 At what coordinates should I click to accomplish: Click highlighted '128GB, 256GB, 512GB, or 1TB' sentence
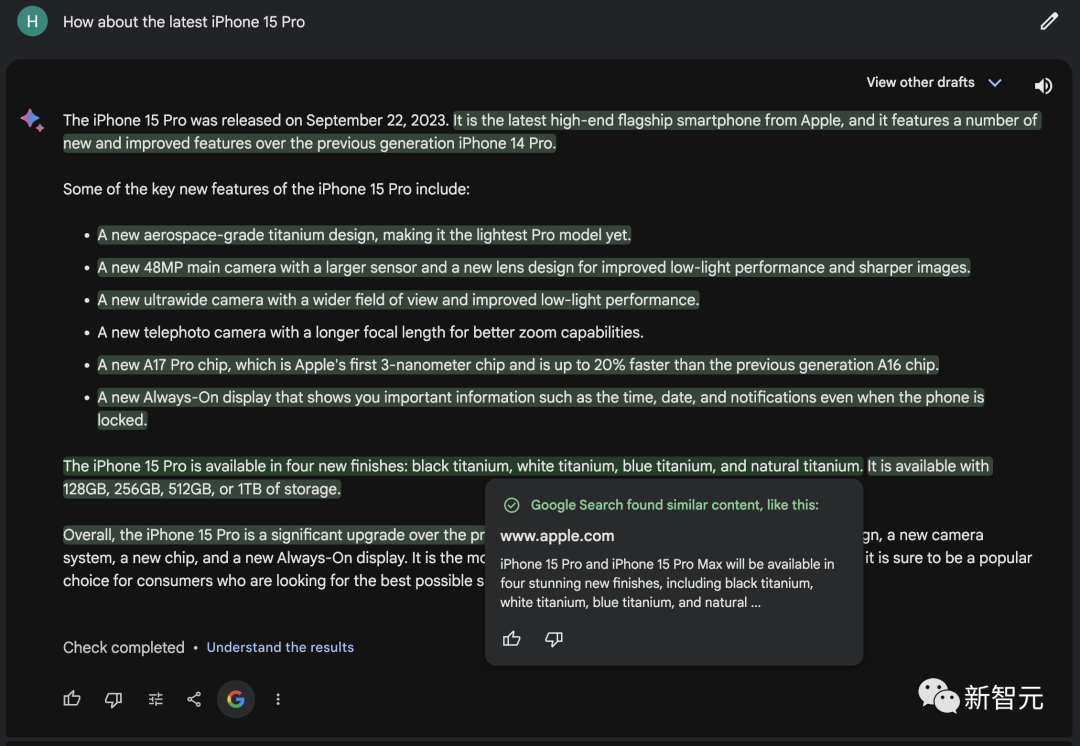[x=202, y=489]
